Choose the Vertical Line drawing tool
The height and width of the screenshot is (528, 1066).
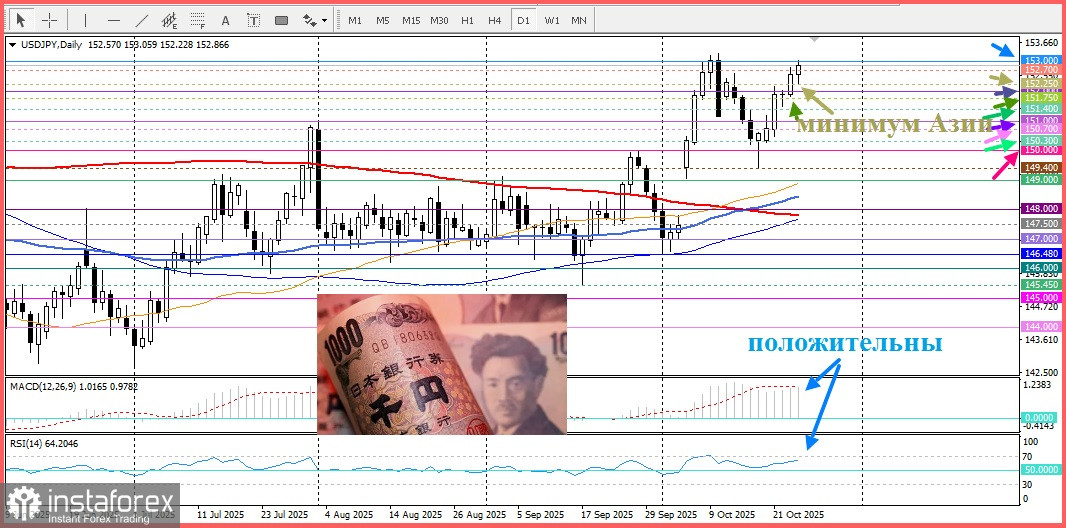click(86, 20)
